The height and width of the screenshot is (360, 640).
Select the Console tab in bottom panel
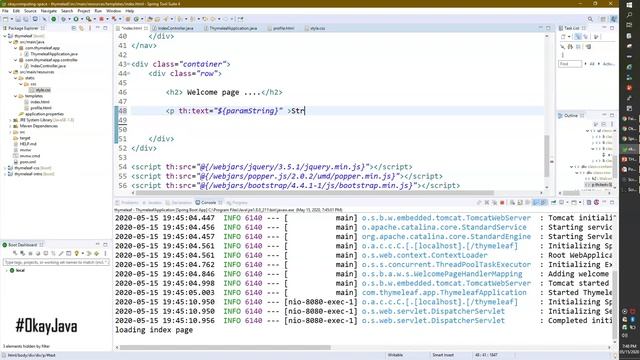(208, 202)
